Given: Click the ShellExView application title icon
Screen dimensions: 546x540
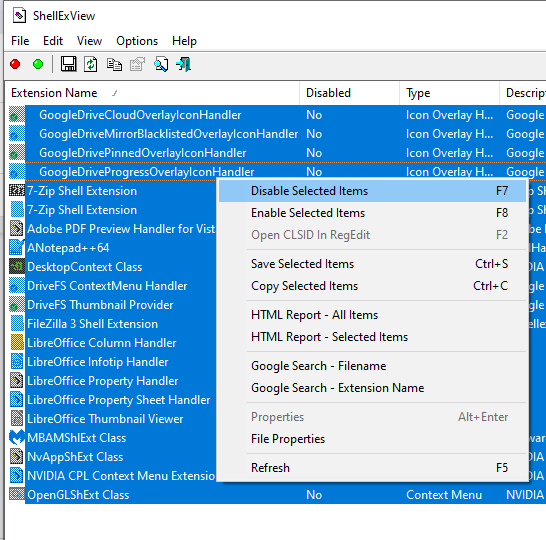Looking at the screenshot, I should (19, 16).
